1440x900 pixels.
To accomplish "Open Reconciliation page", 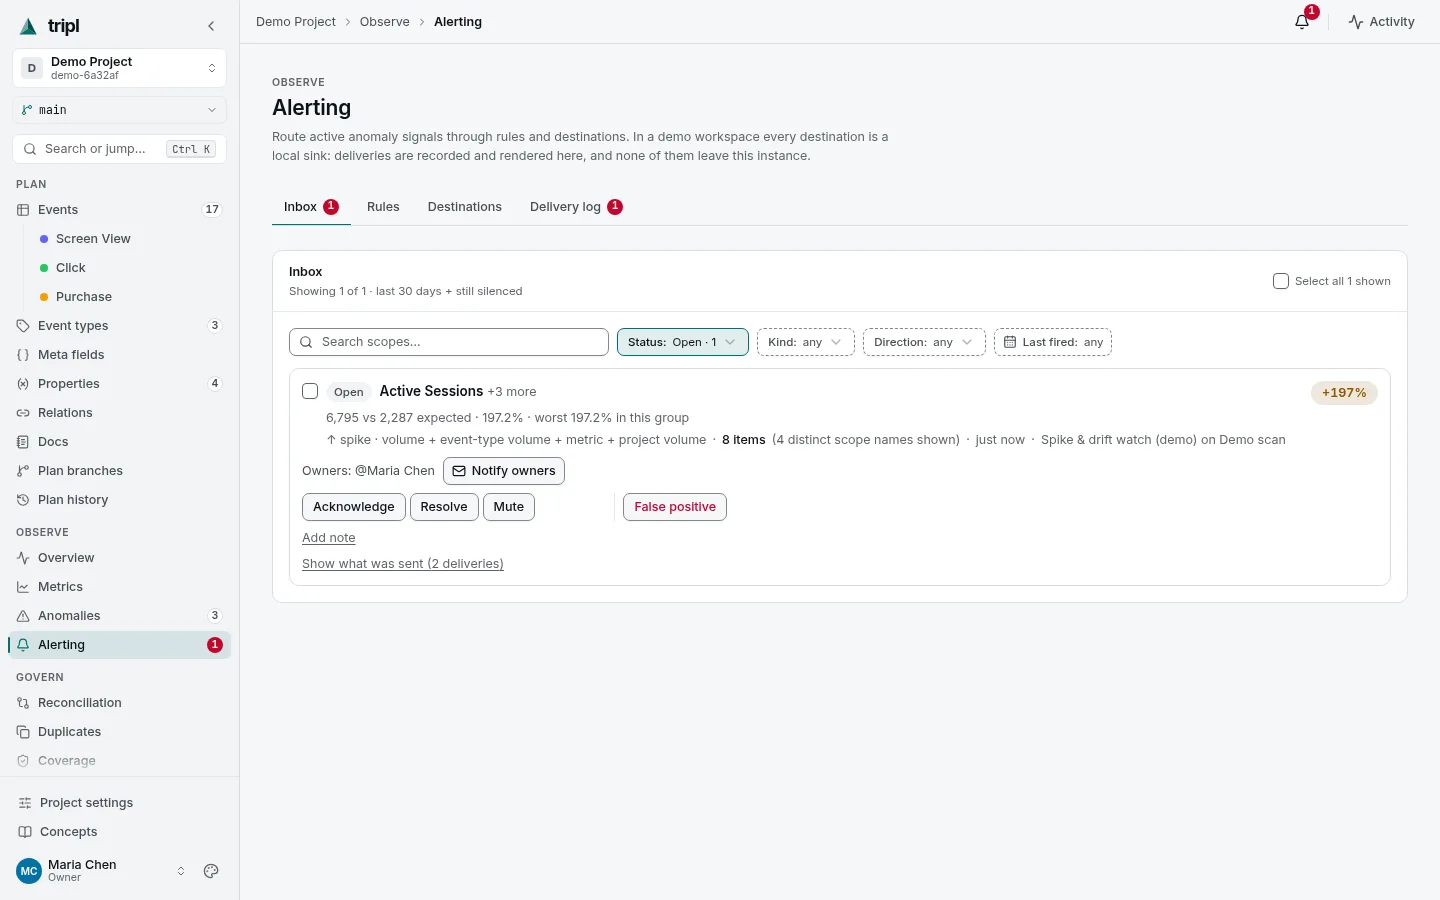I will 120,703.
